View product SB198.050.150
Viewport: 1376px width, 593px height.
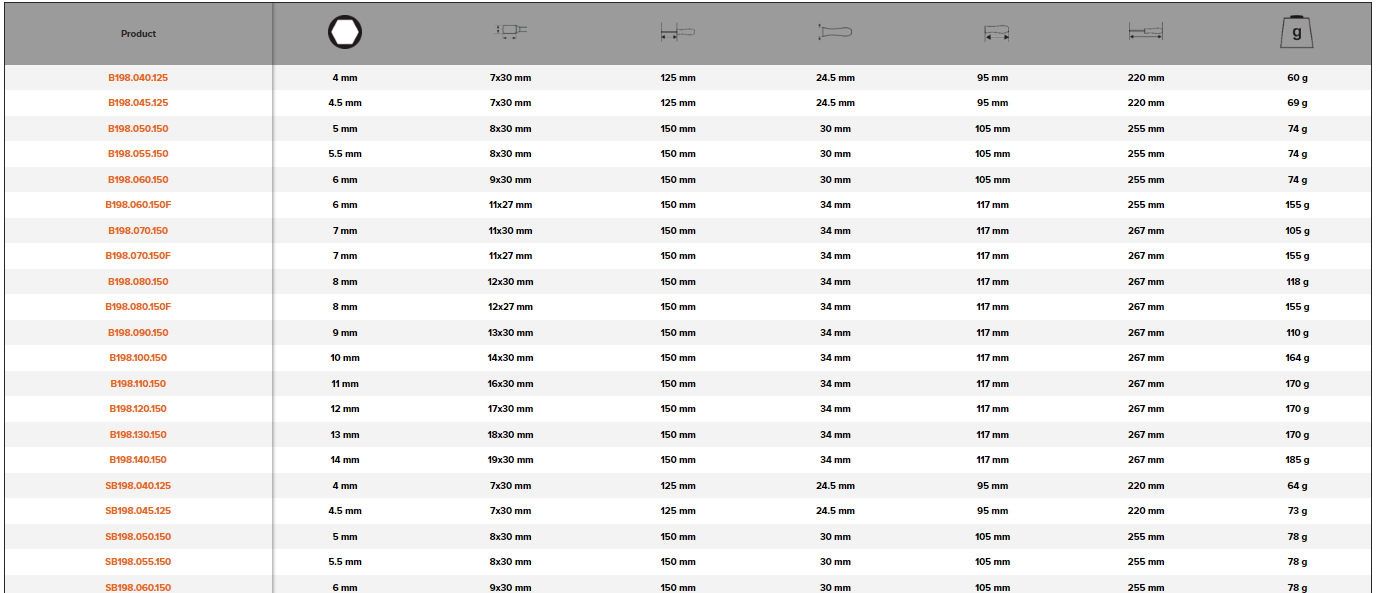pos(138,537)
